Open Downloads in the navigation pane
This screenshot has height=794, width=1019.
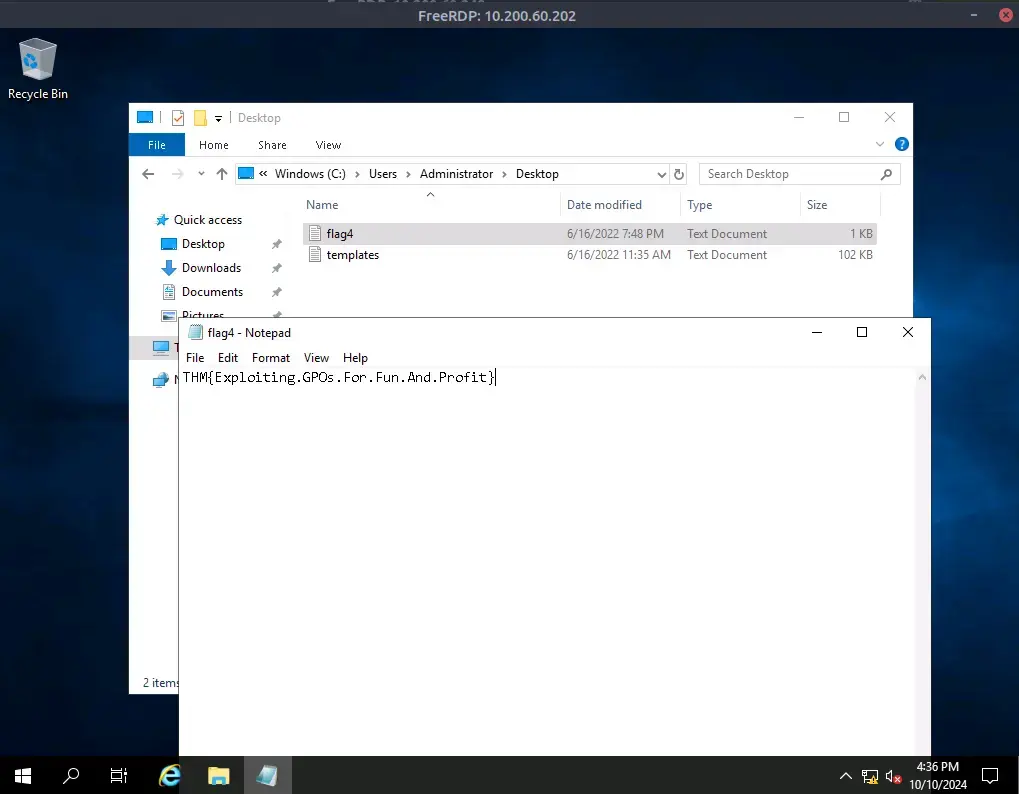pos(211,268)
